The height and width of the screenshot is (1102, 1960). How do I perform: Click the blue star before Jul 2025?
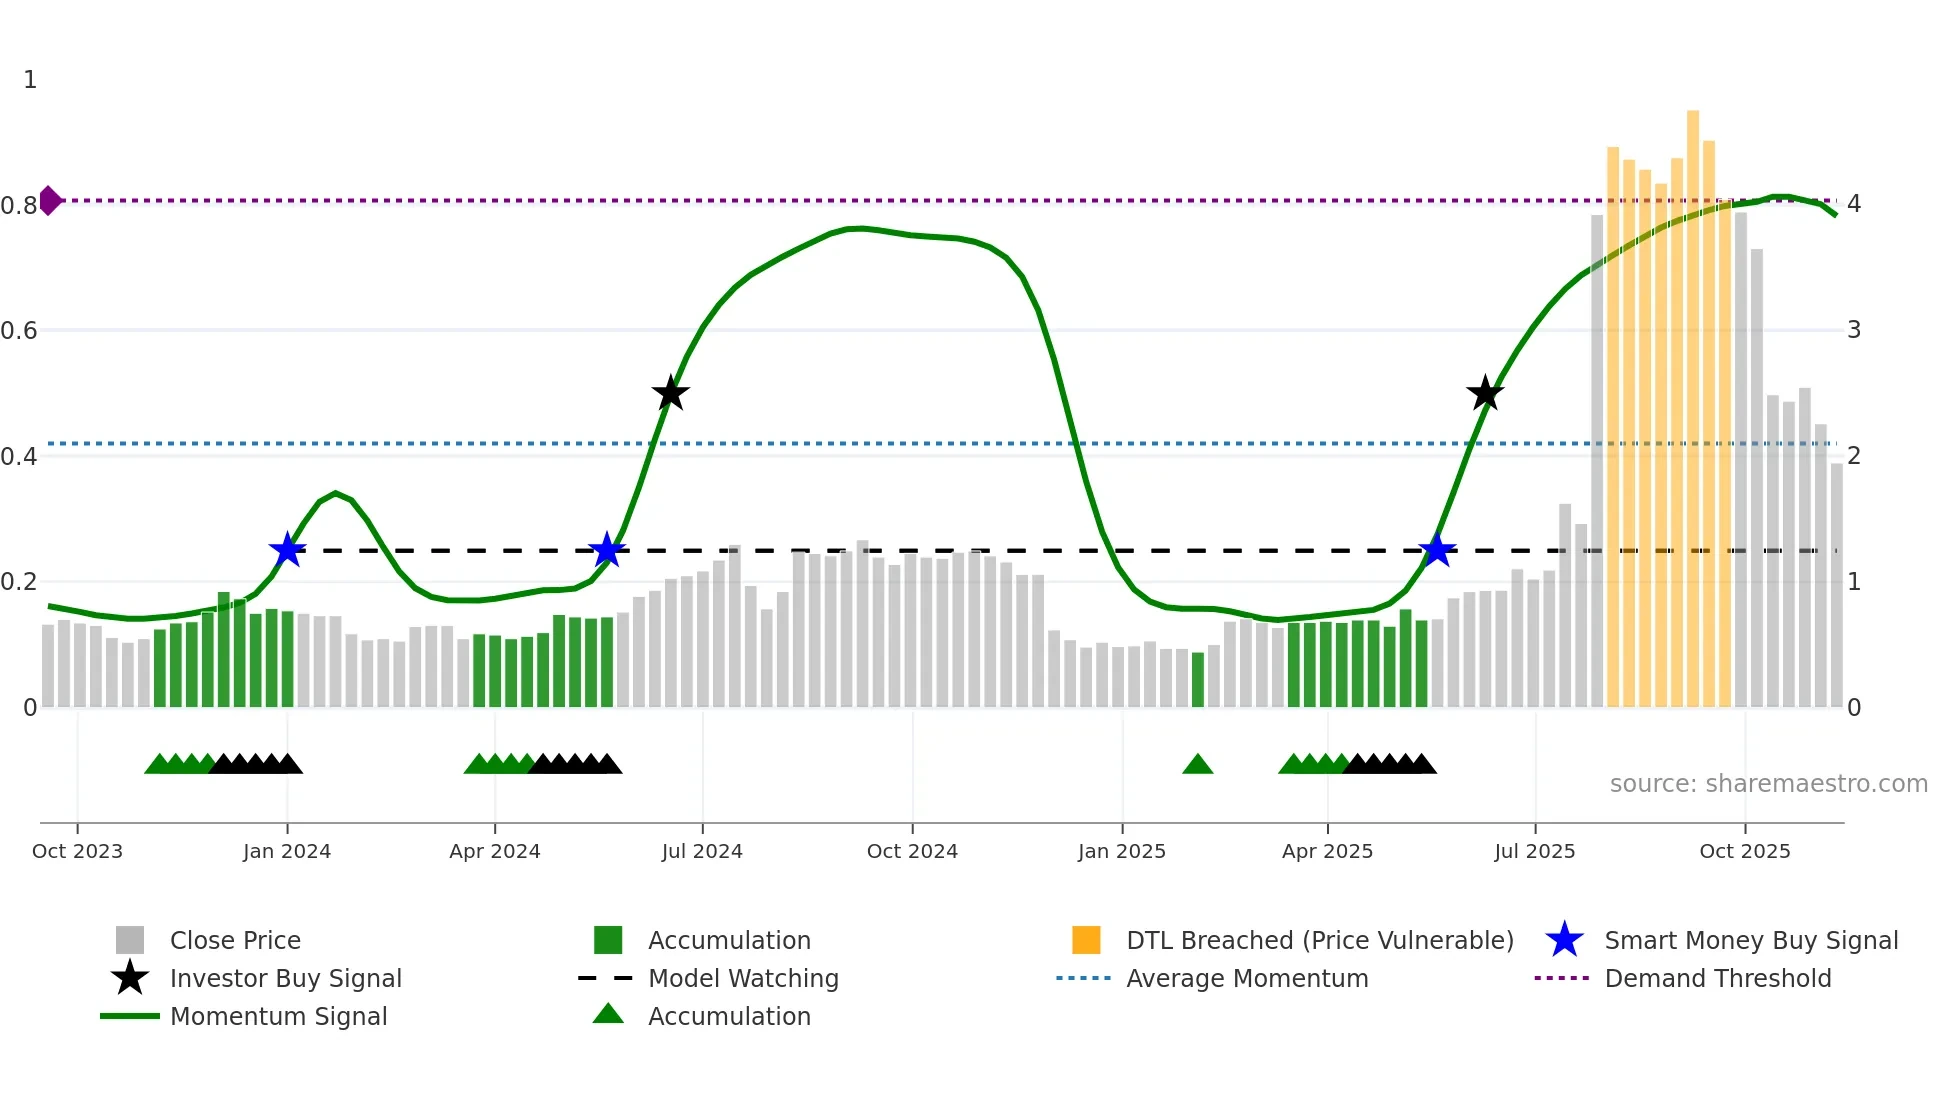pos(1437,550)
